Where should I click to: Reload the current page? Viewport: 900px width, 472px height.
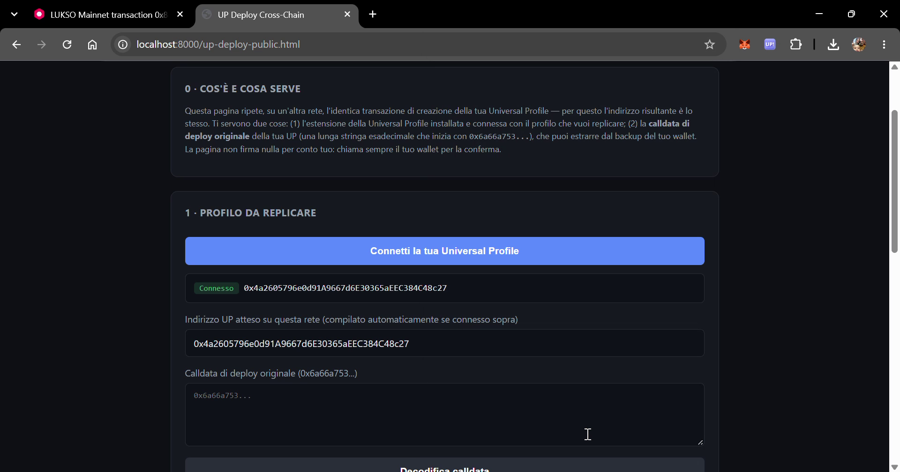coord(67,44)
